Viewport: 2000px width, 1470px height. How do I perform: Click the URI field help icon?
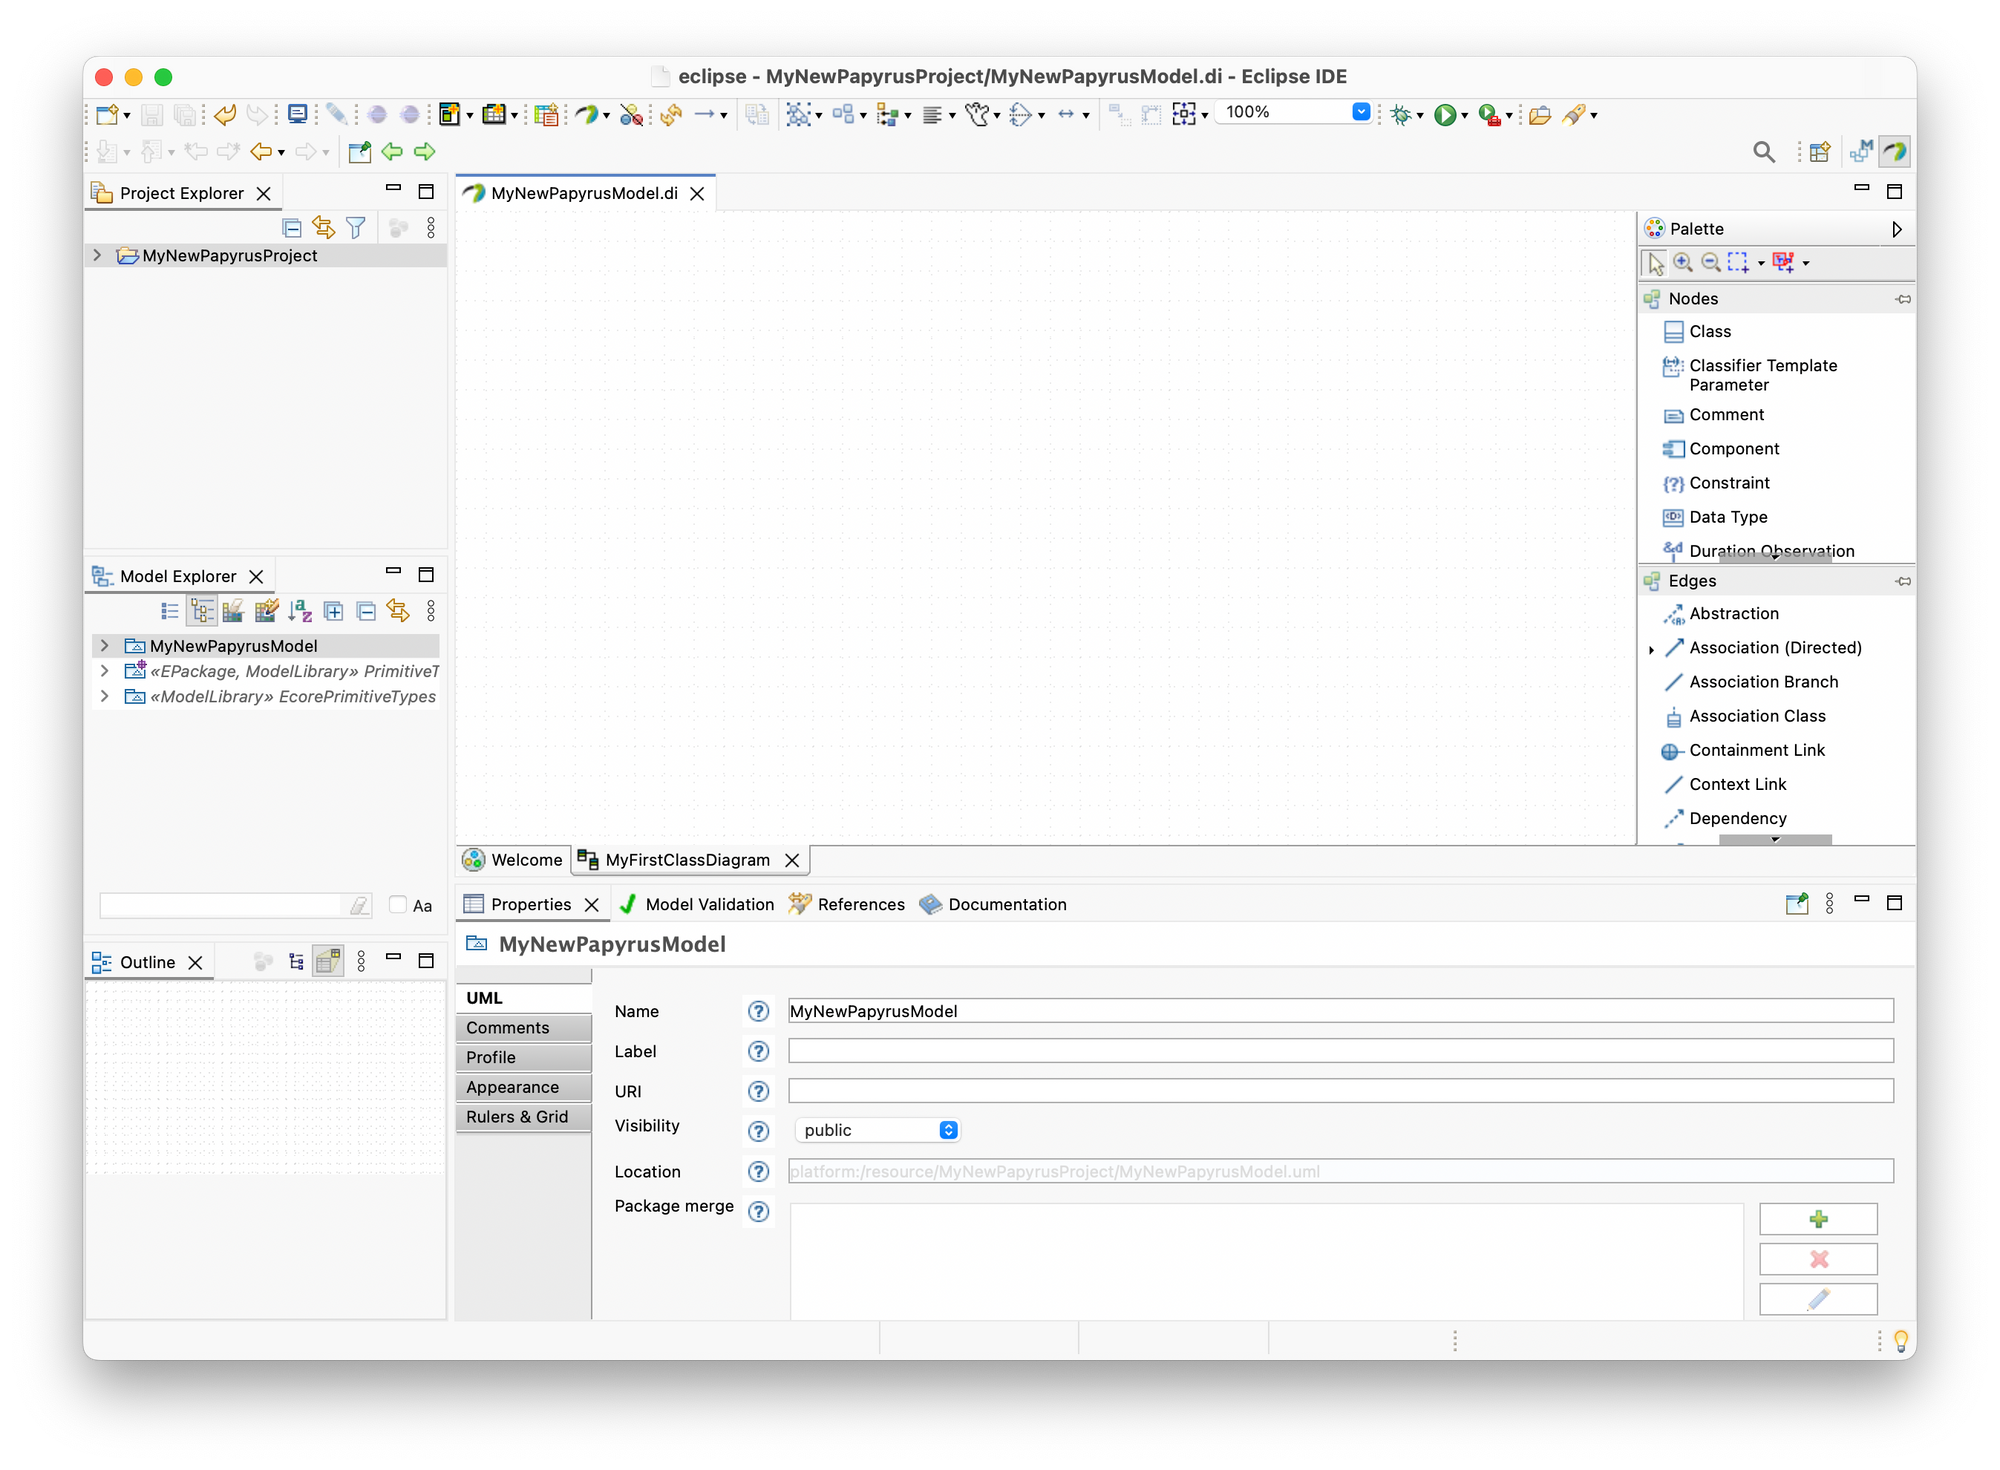click(759, 1091)
